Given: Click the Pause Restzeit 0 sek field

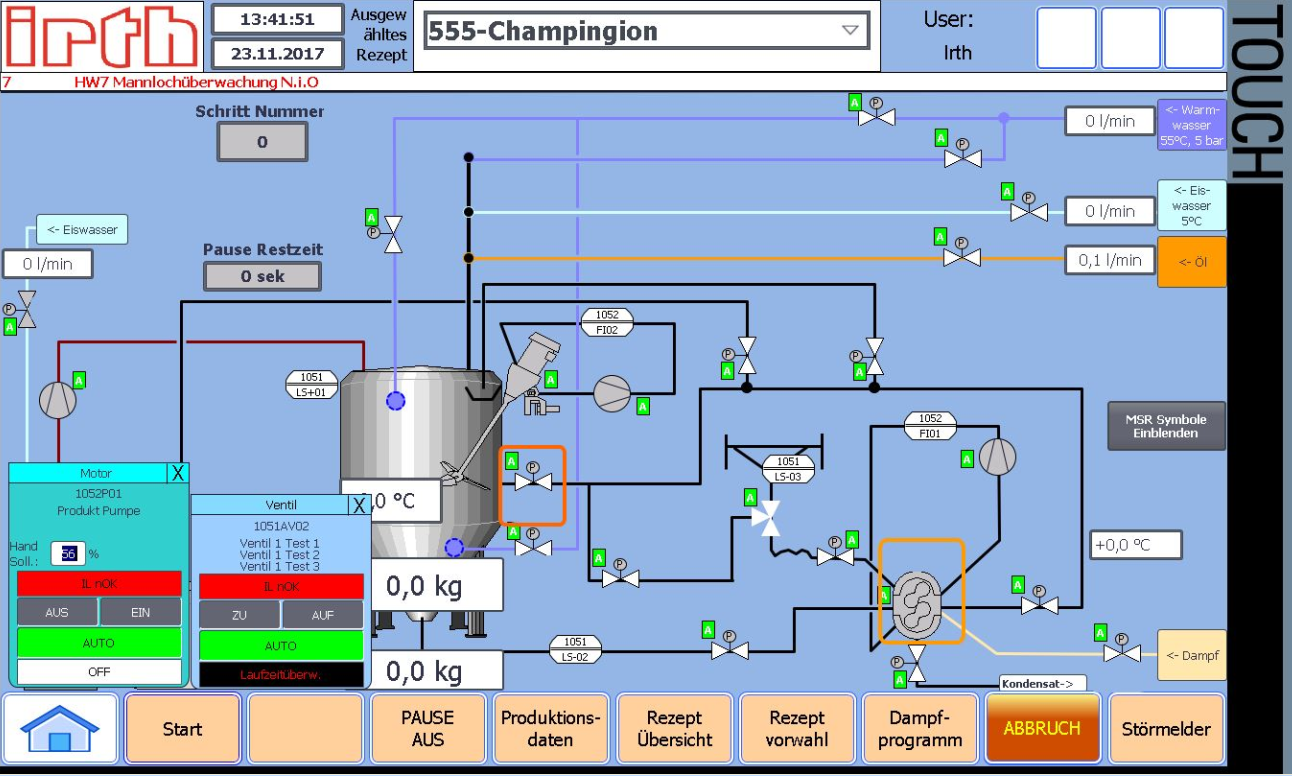Looking at the screenshot, I should pos(262,276).
